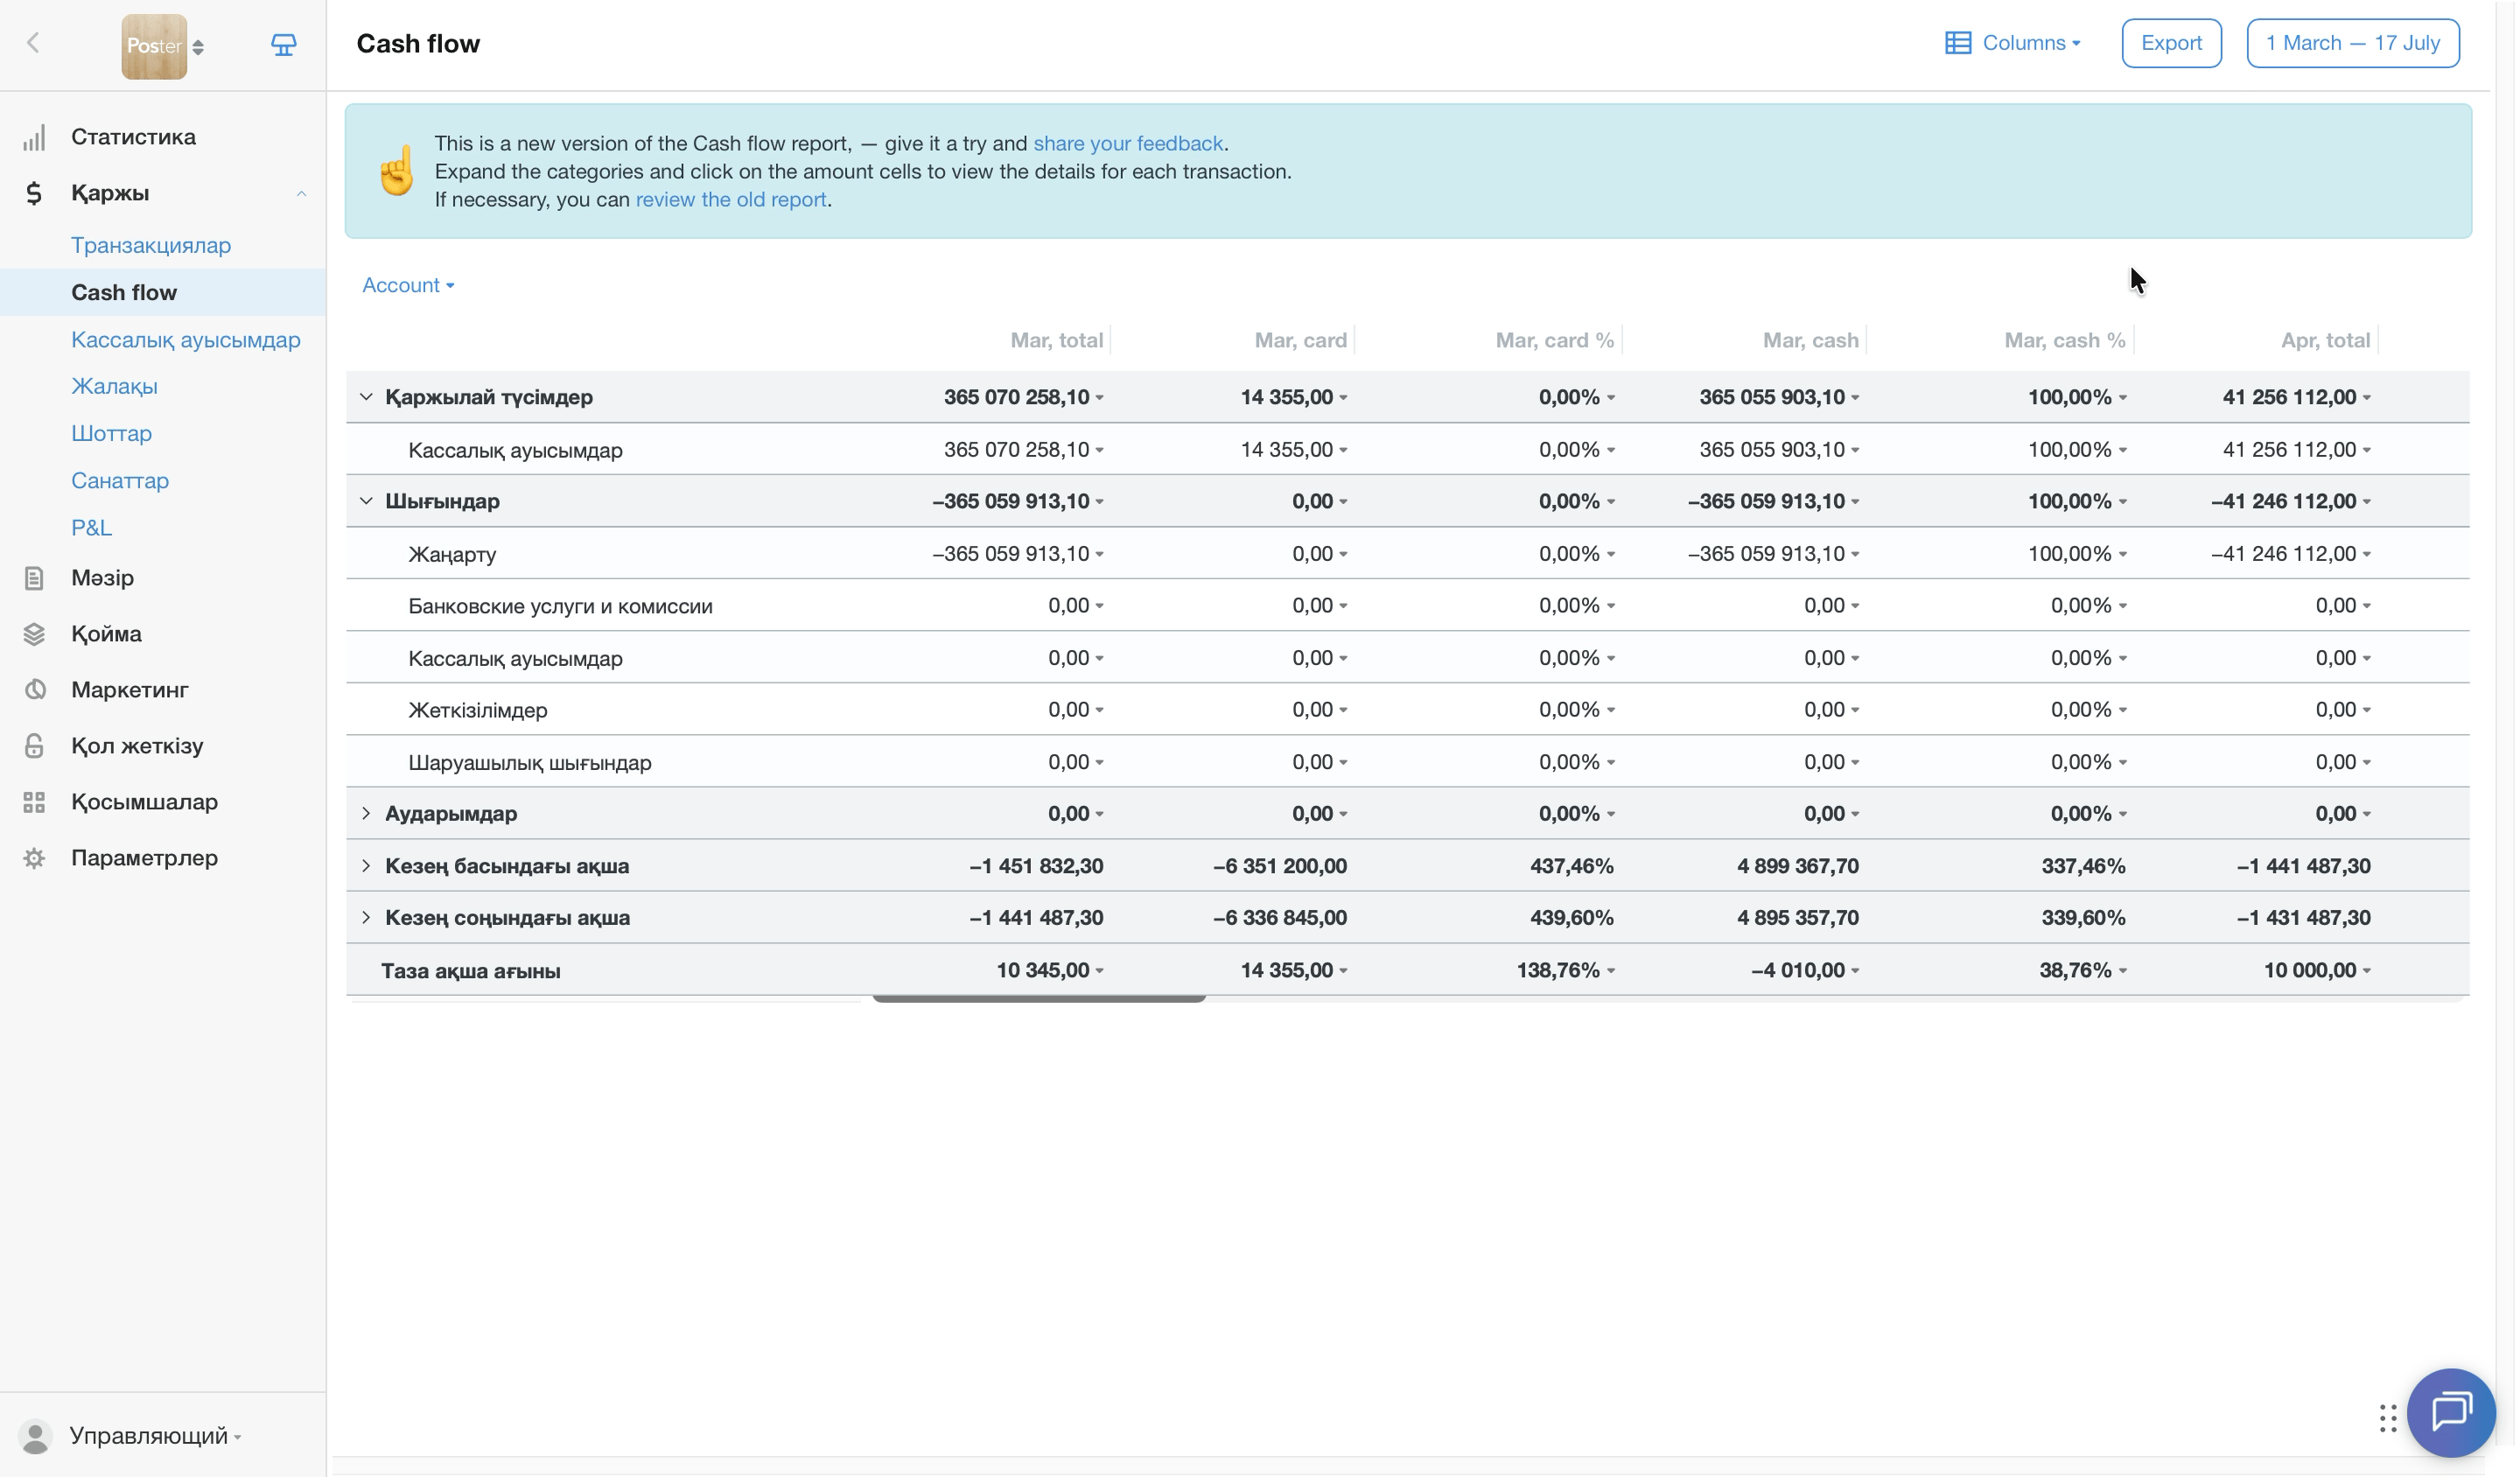Click the Қосымшалар grid icon
The width and height of the screenshot is (2520, 1477).
coord(34,803)
